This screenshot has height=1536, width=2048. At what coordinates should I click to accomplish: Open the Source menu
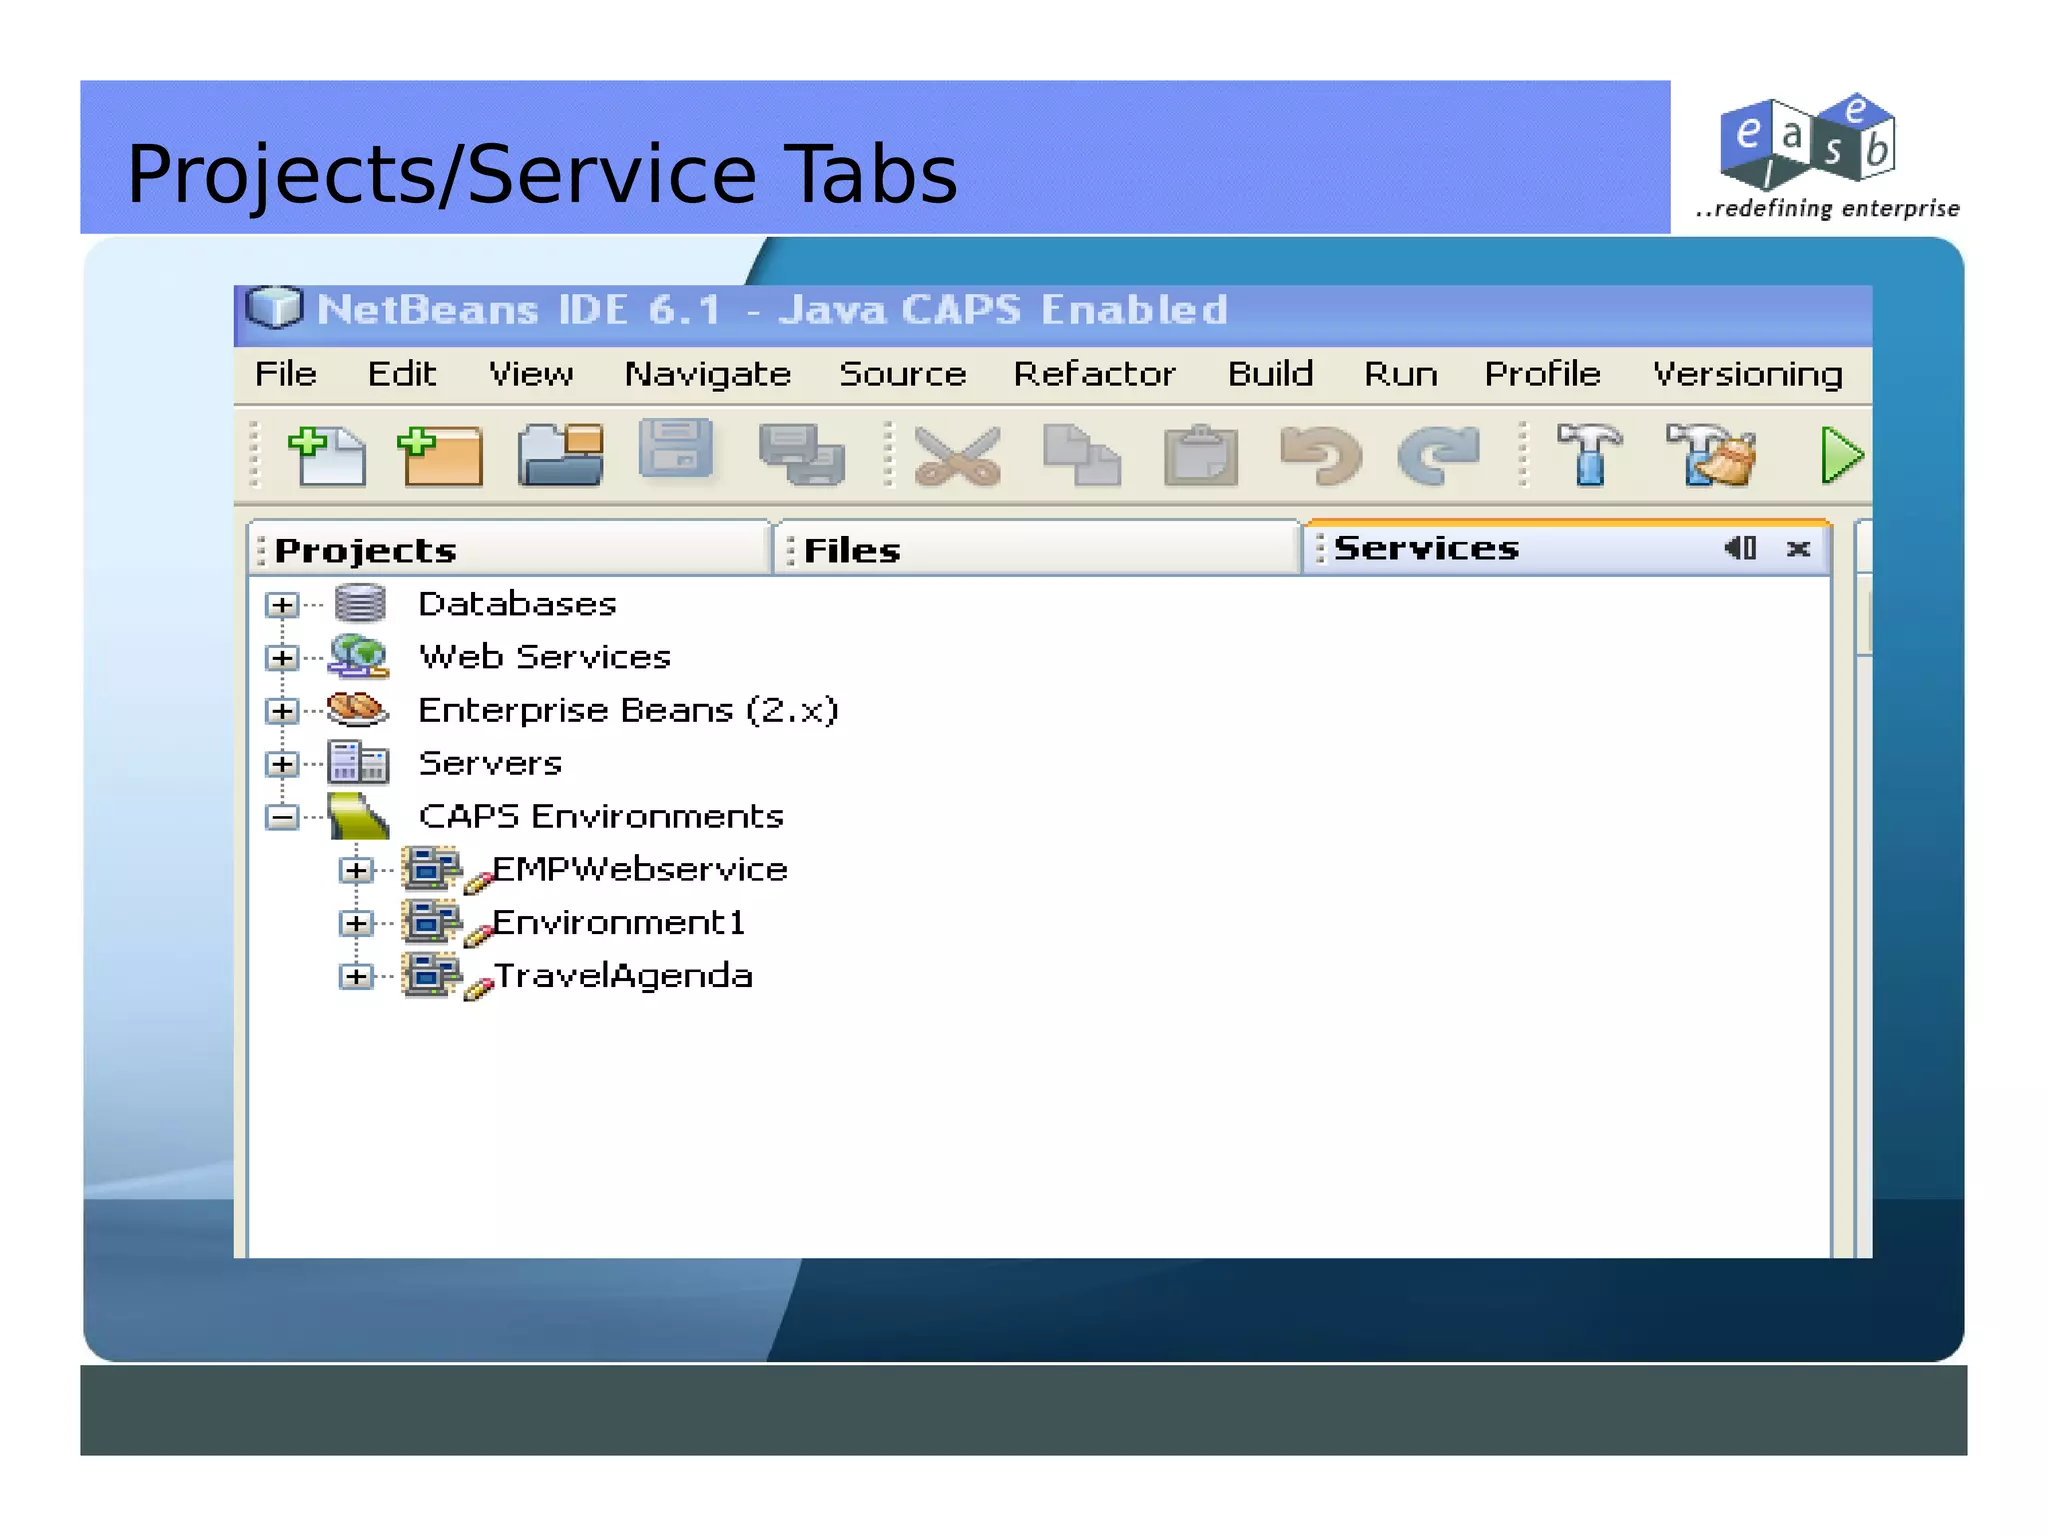click(903, 374)
